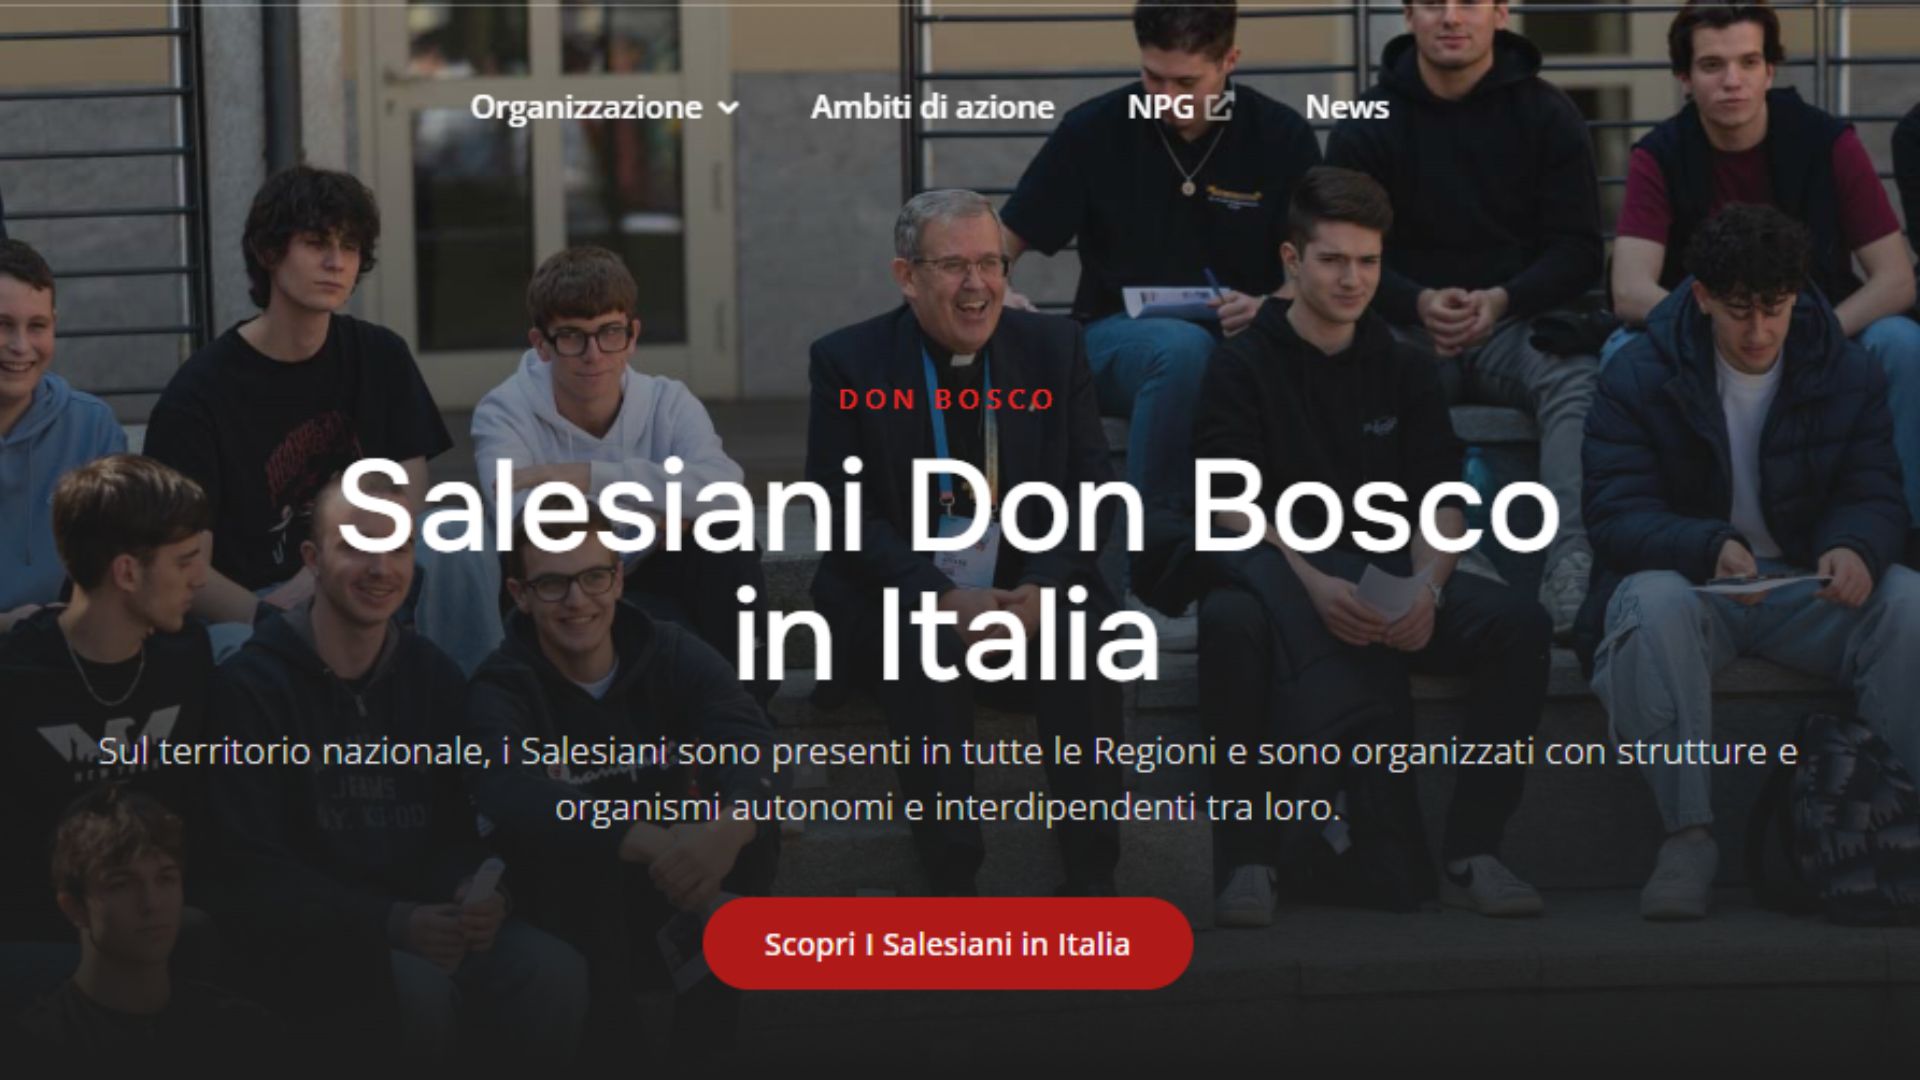The image size is (1920, 1080).
Task: Open the News section
Action: (1347, 107)
